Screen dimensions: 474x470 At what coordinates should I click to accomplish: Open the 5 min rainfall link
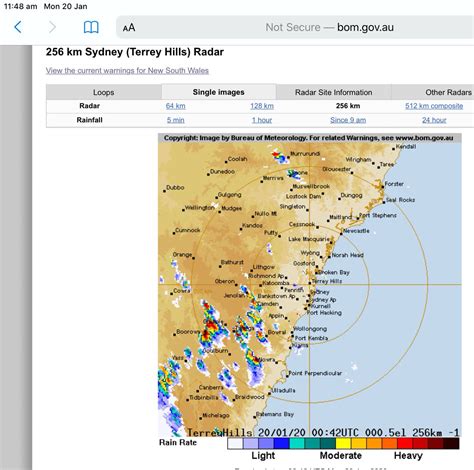176,120
